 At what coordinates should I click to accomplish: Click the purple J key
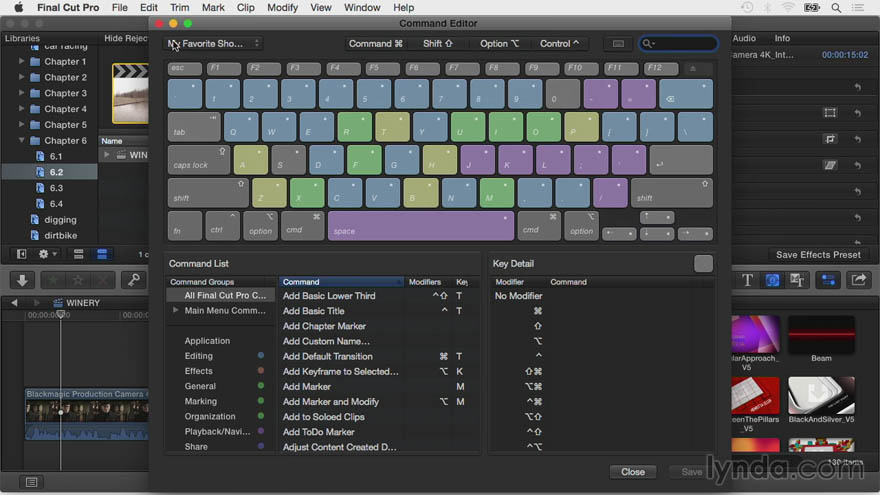pos(478,160)
